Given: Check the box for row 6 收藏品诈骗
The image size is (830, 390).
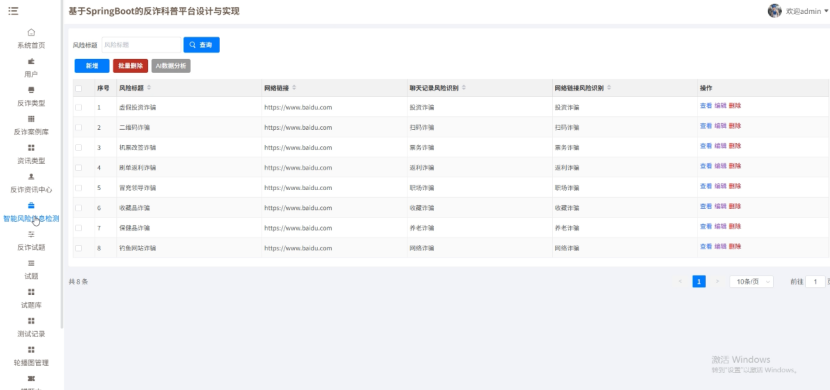Looking at the screenshot, I should click(78, 208).
